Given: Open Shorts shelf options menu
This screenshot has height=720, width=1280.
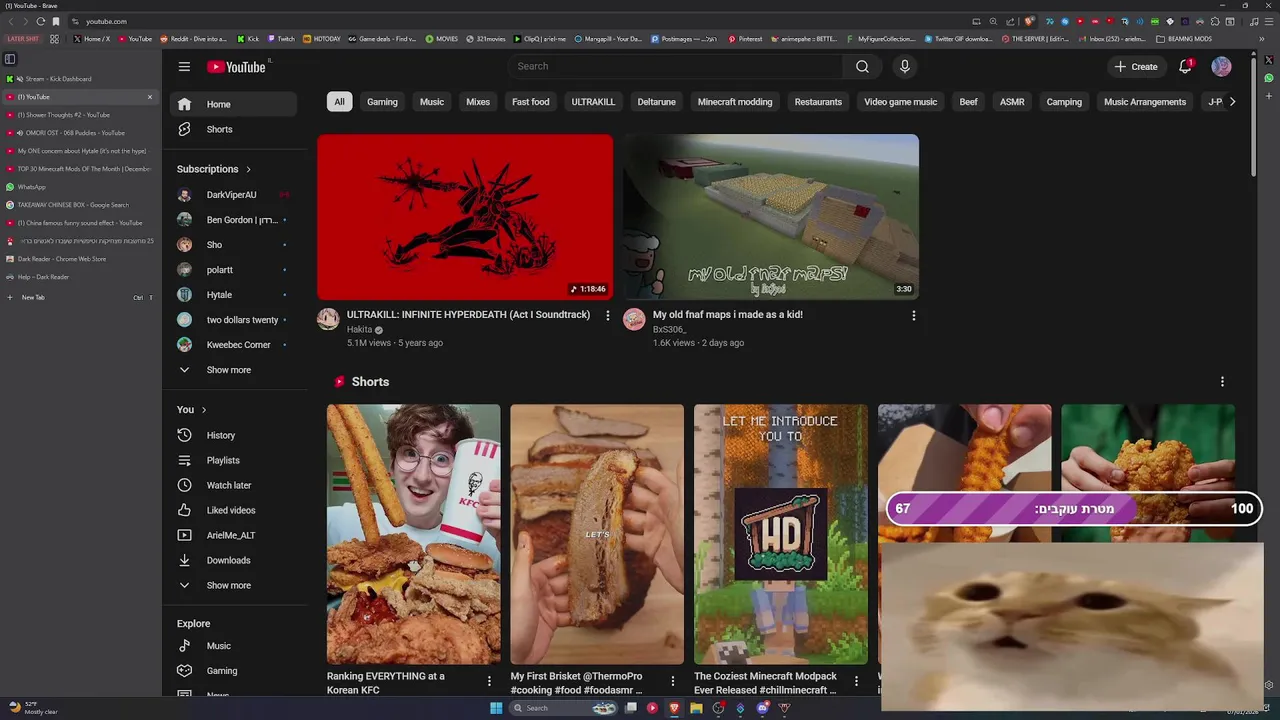Looking at the screenshot, I should coord(1222,382).
